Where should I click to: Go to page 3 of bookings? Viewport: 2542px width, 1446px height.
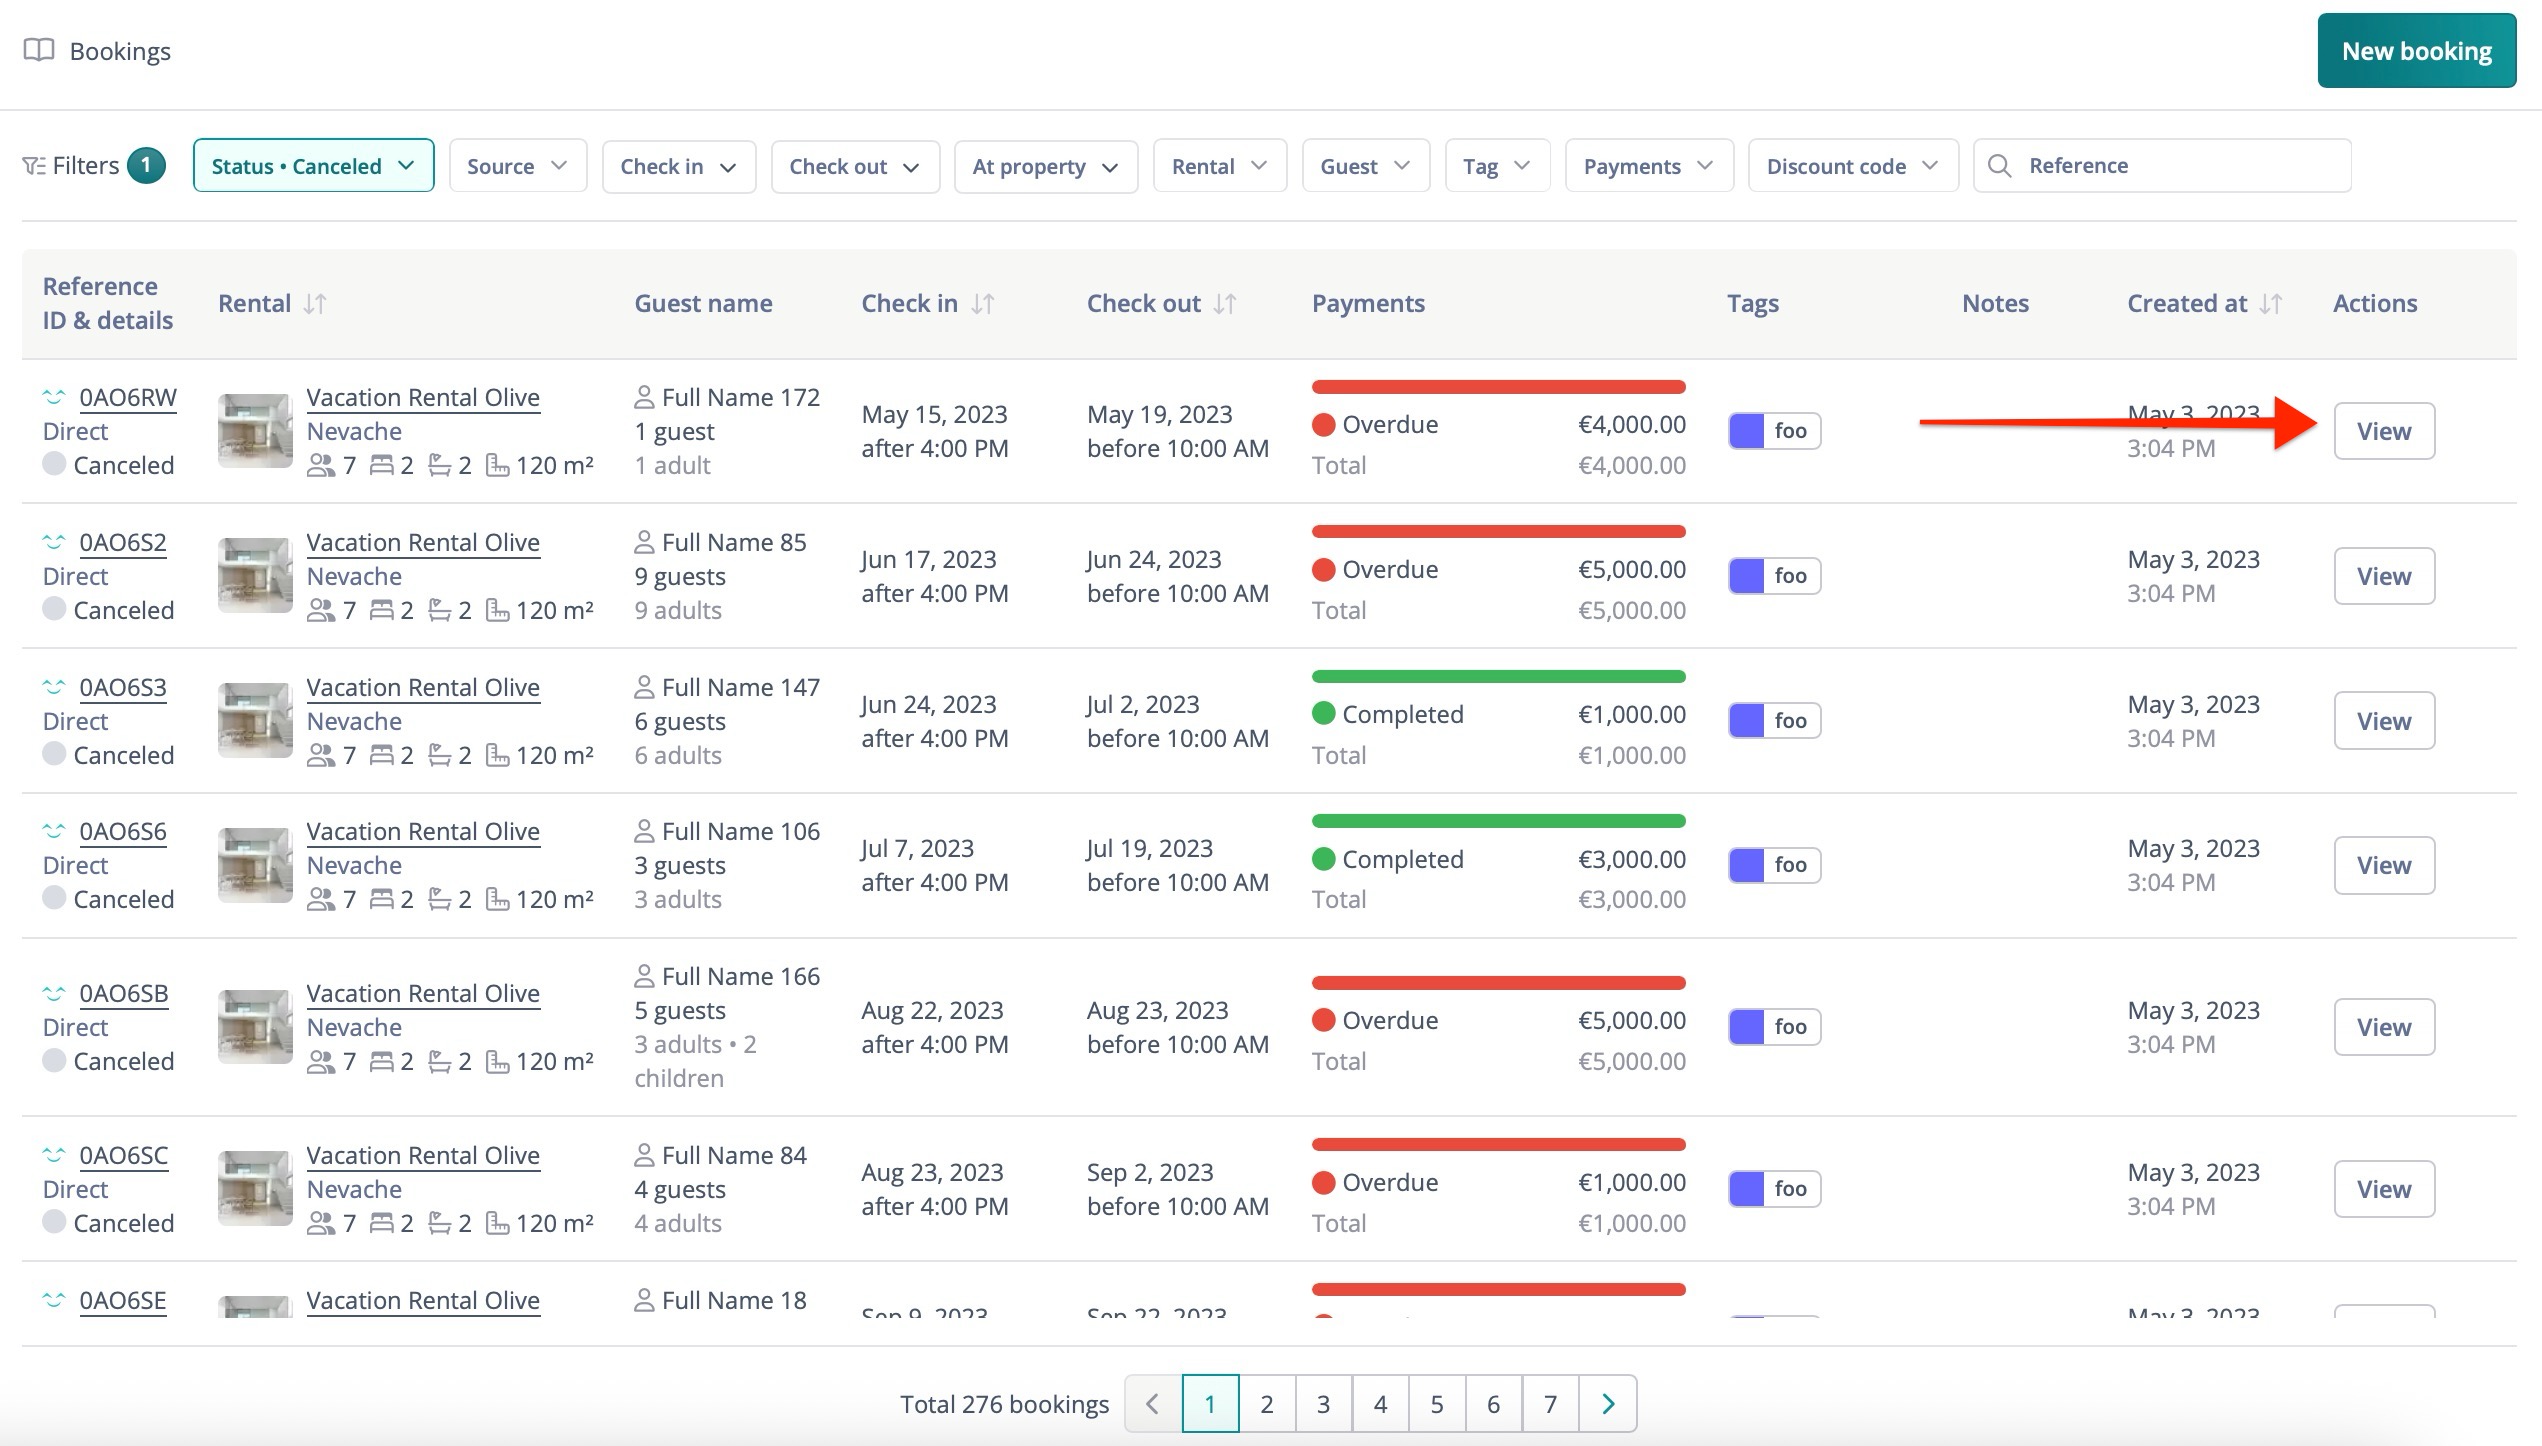click(x=1323, y=1404)
